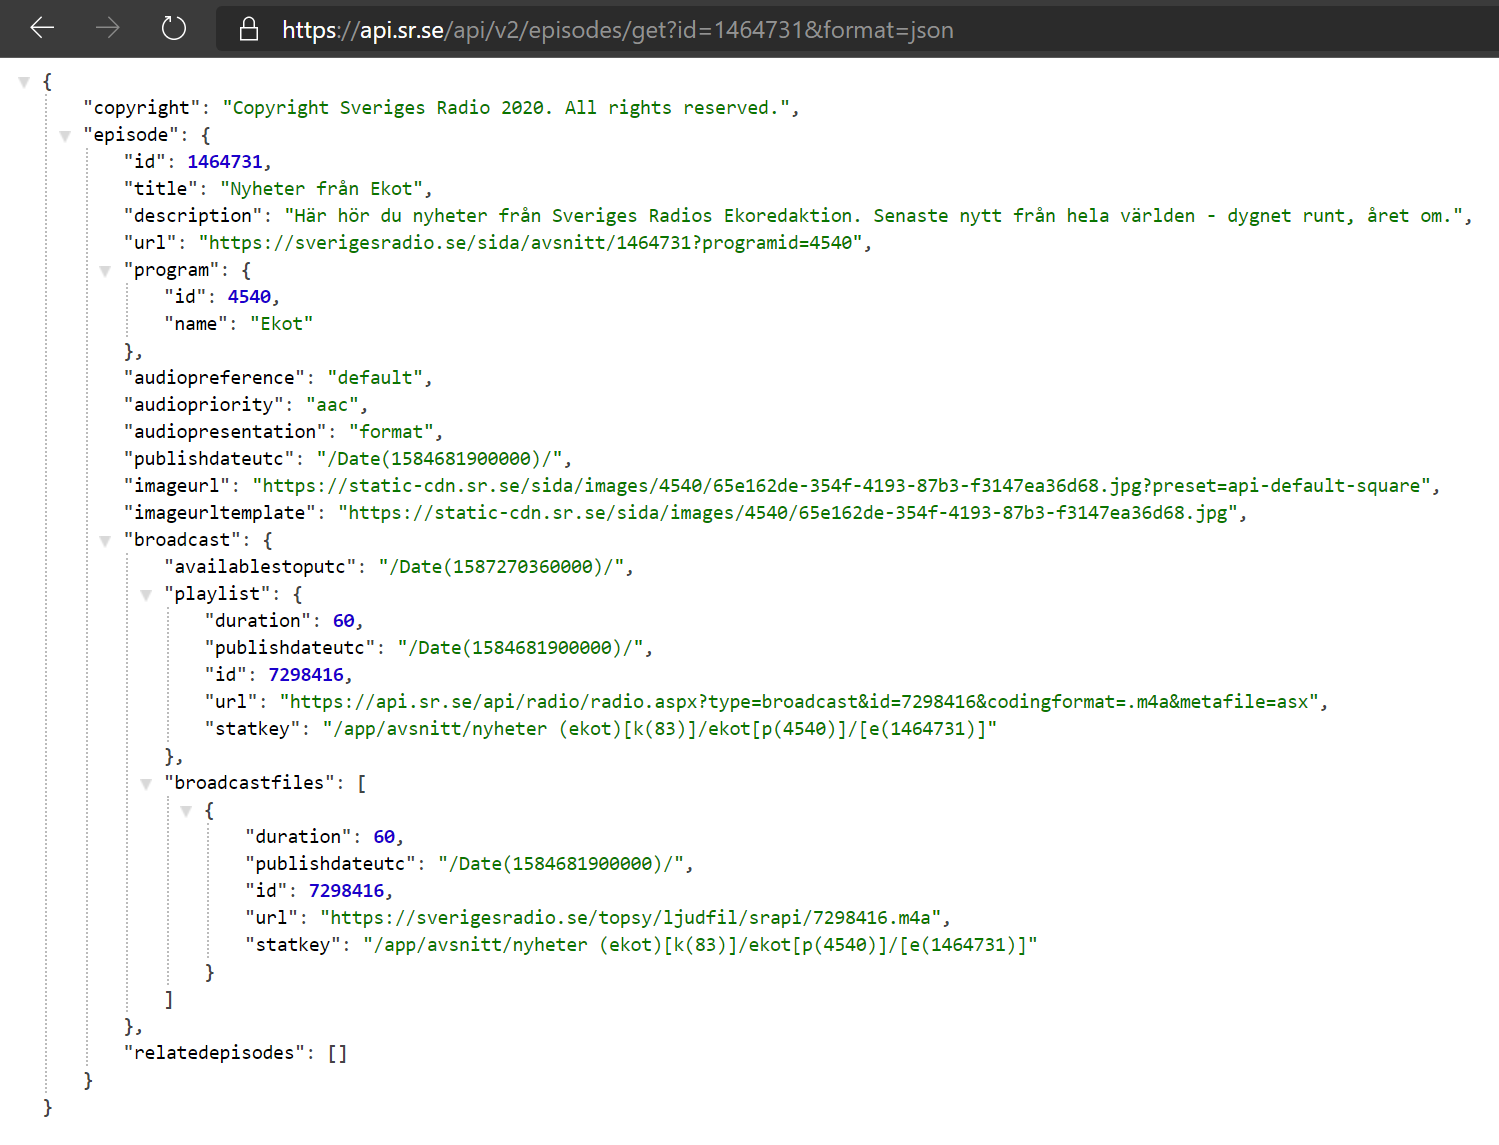Click the description value starting "Här hör du"
Viewport: 1499px width, 1145px height.
coord(874,216)
